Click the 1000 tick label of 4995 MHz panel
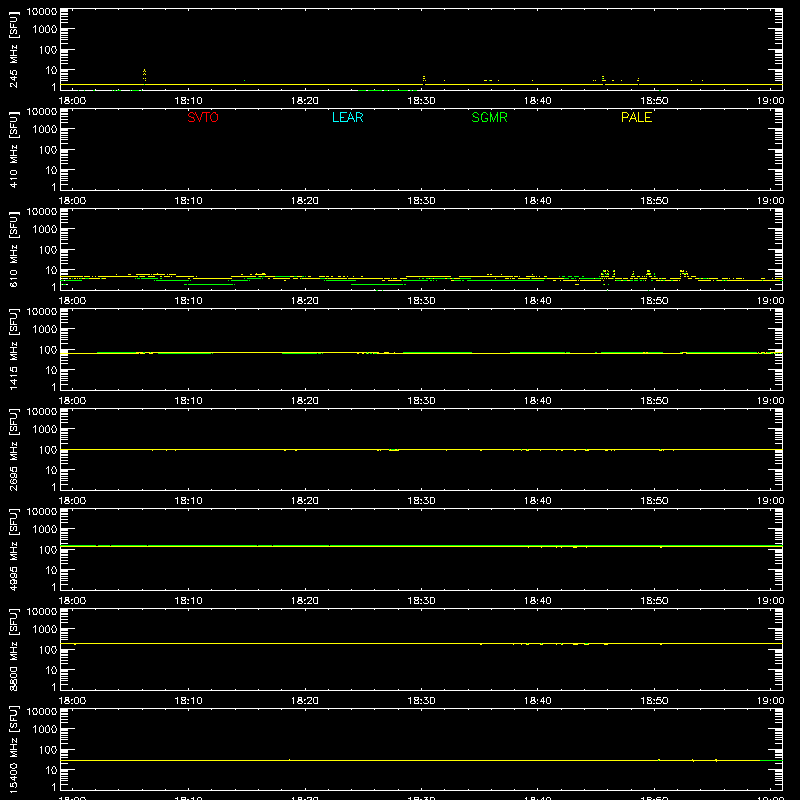The width and height of the screenshot is (800, 800). pyautogui.click(x=45, y=529)
